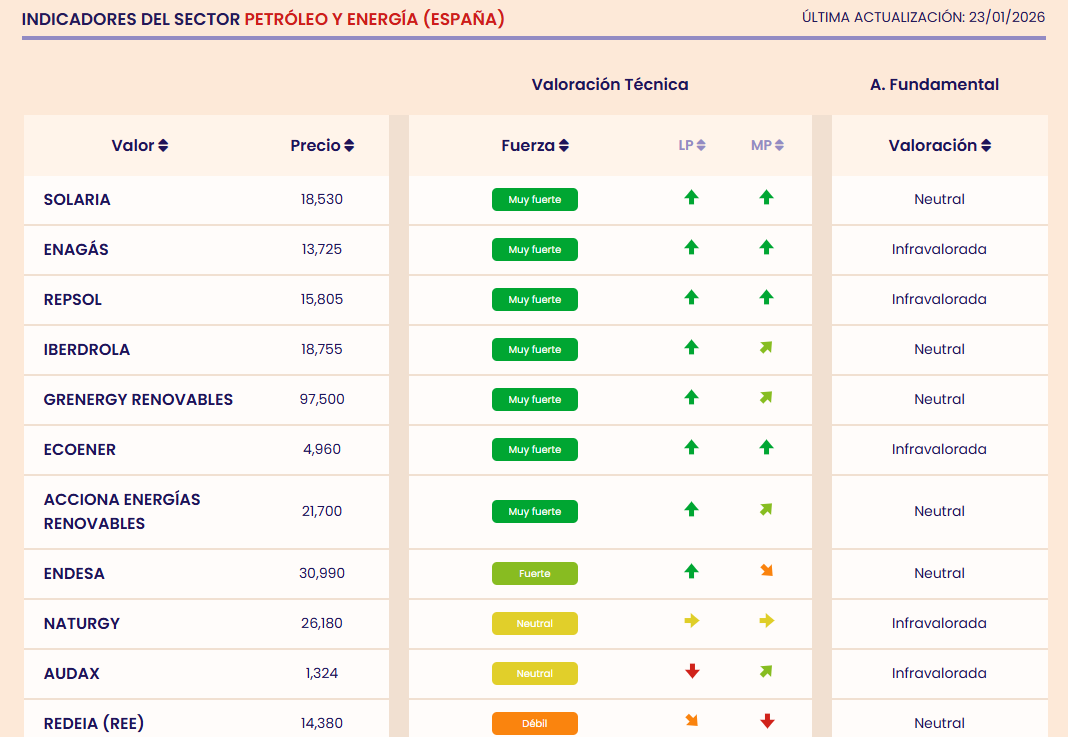Open ACCIONA ENERGÍAS RENOVABLES stock page
Screen dimensions: 1068x737
tap(122, 512)
